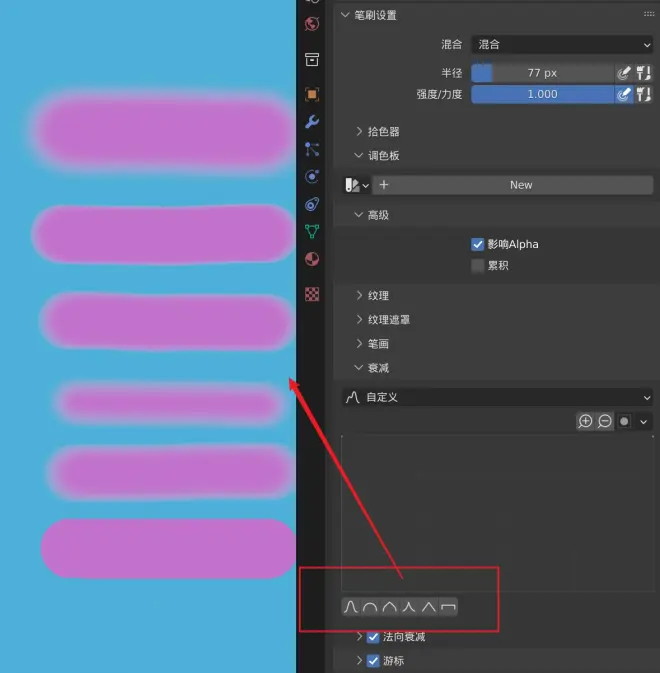Open the palette browse dropdown icon
Image resolution: width=660 pixels, height=673 pixels.
point(357,185)
